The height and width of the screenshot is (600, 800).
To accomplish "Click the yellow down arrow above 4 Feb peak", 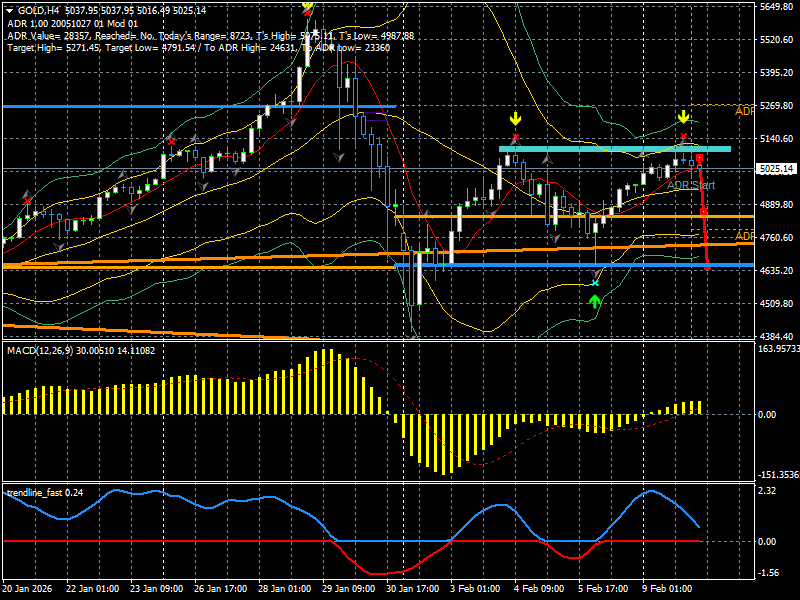I will click(x=515, y=119).
